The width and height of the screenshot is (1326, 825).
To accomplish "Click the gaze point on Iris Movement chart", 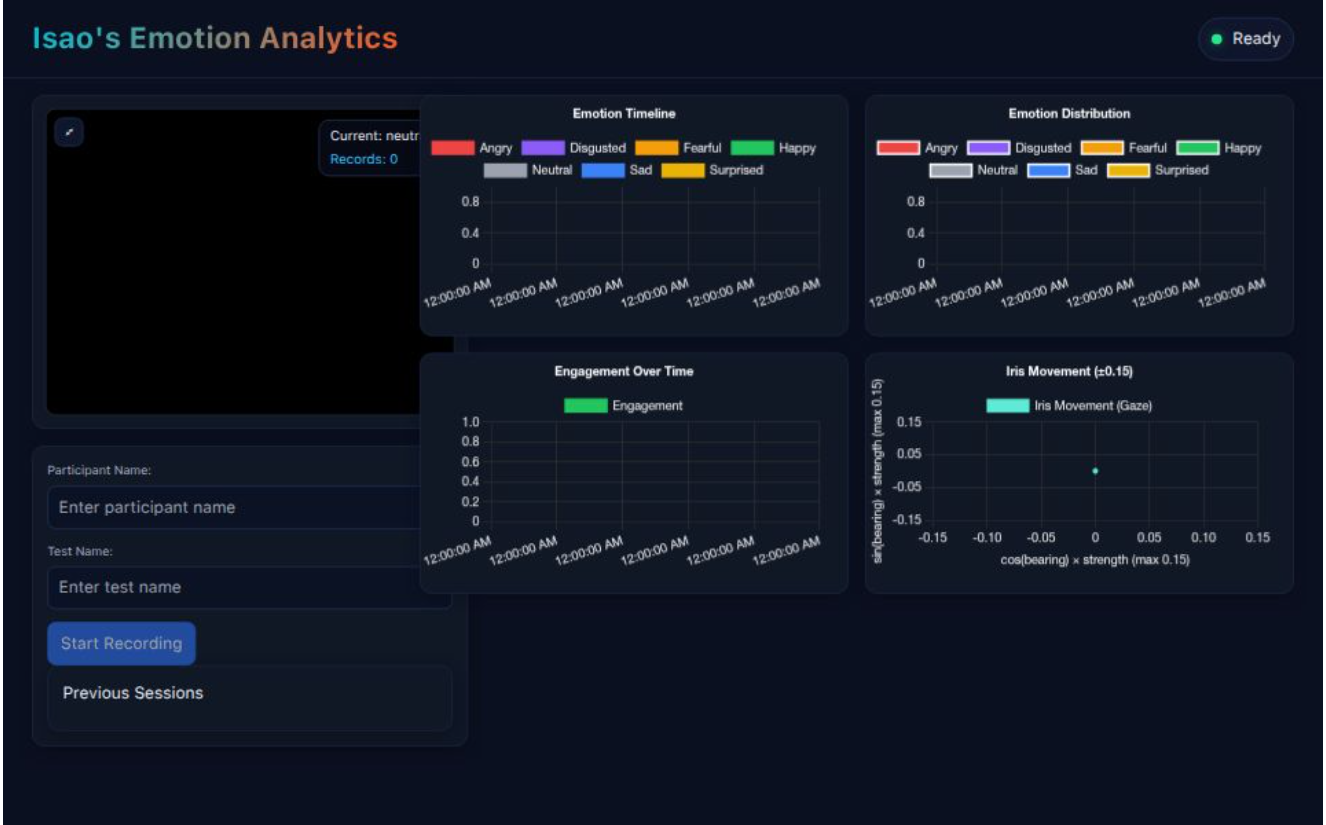I will [x=1095, y=471].
